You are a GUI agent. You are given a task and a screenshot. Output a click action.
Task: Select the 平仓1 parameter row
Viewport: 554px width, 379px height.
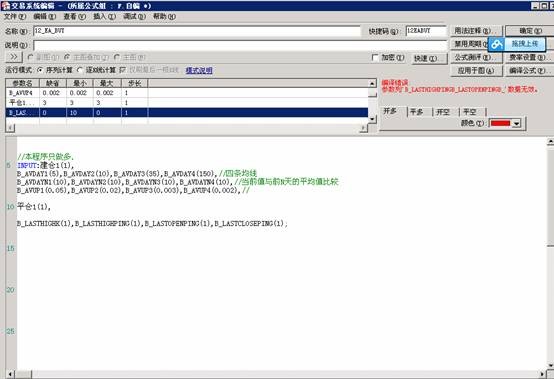[187, 103]
